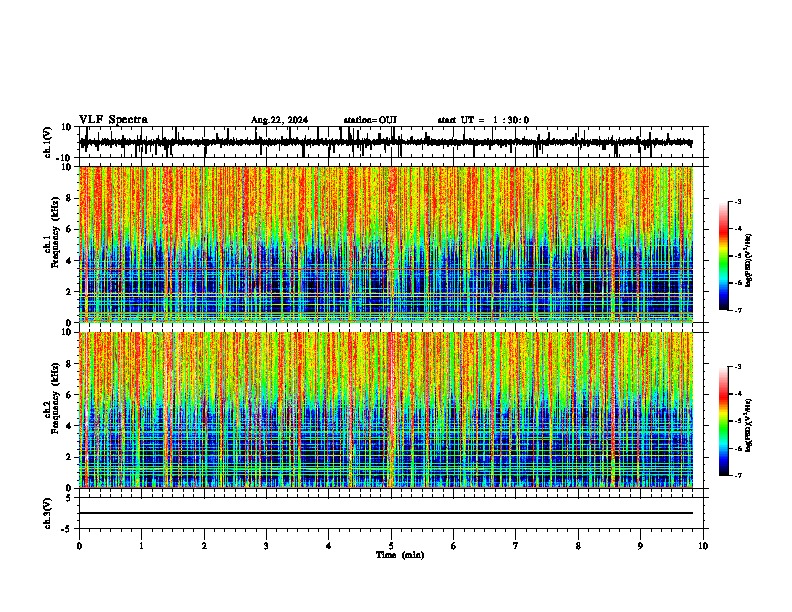Click the ch.1 spectrogram panel
Image resolution: width=792 pixels, height=612 pixels.
point(386,244)
